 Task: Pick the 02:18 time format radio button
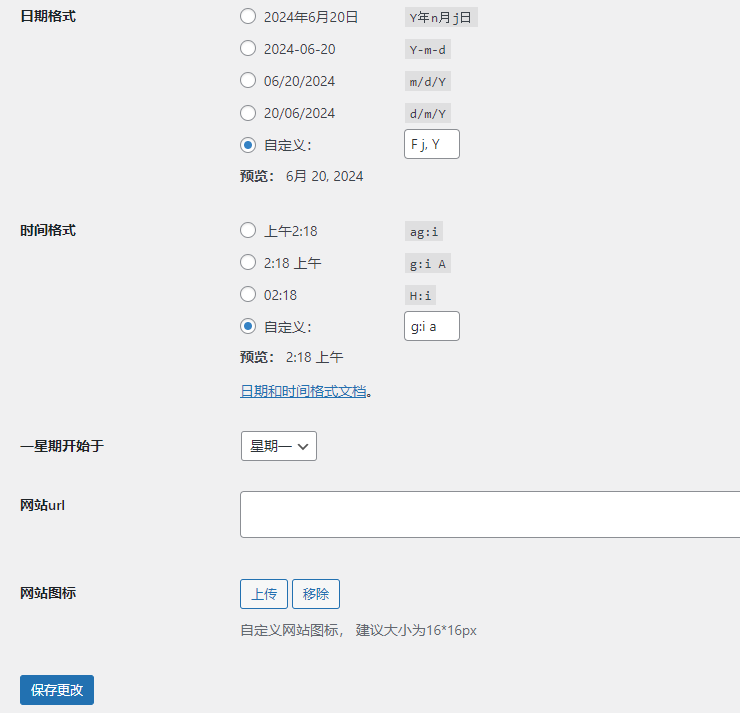248,295
